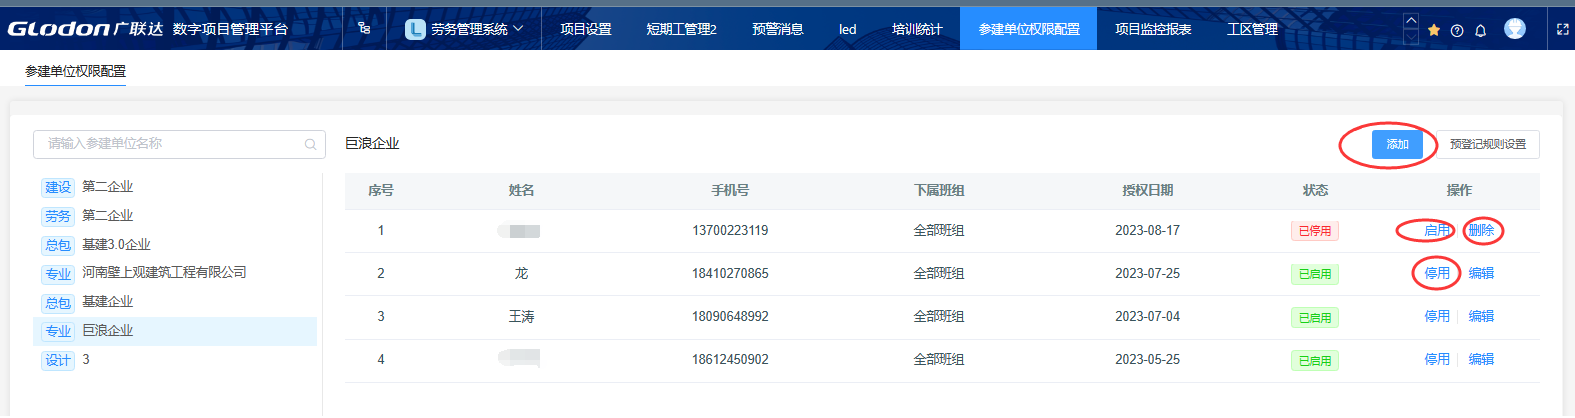The image size is (1575, 418).
Task: Click the star favorites icon
Action: [x=1434, y=30]
